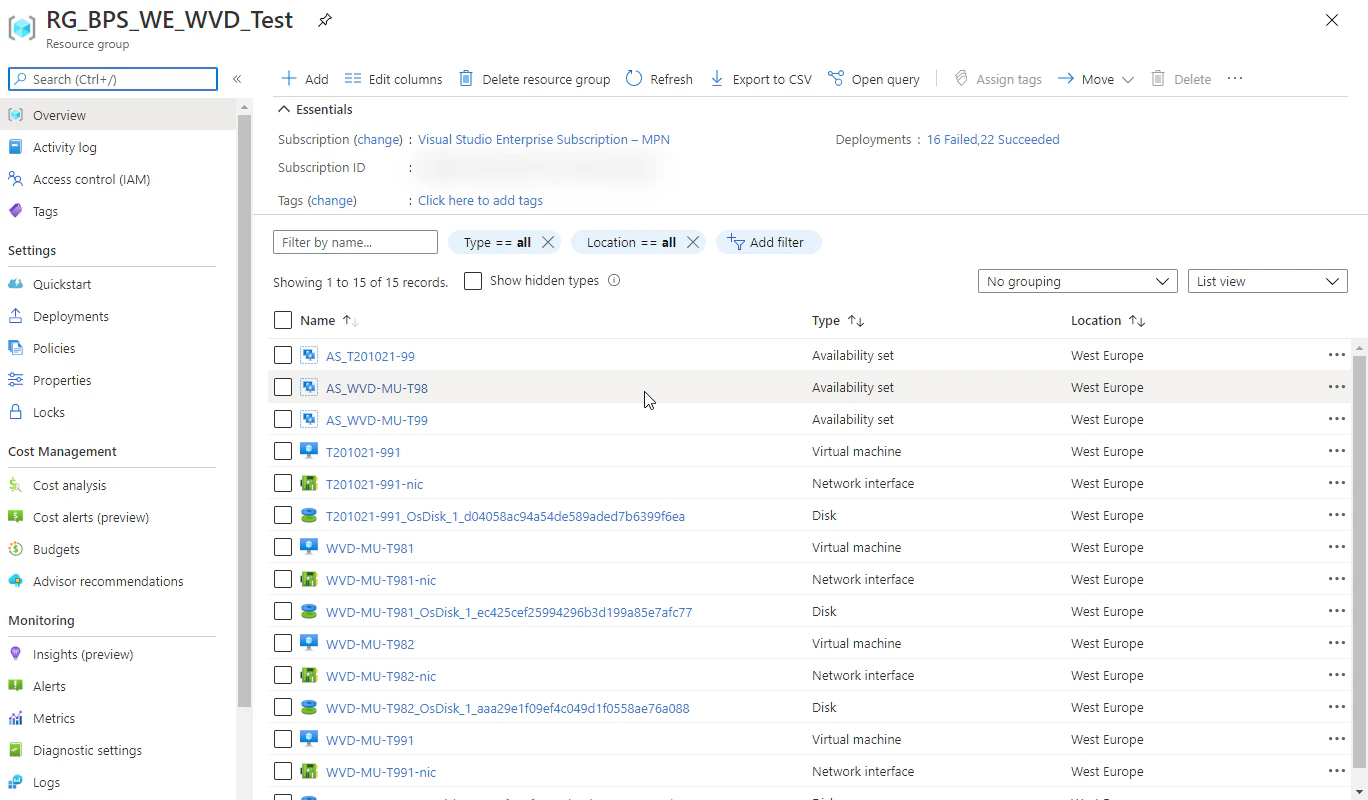Go to Quickstart settings

coord(62,284)
